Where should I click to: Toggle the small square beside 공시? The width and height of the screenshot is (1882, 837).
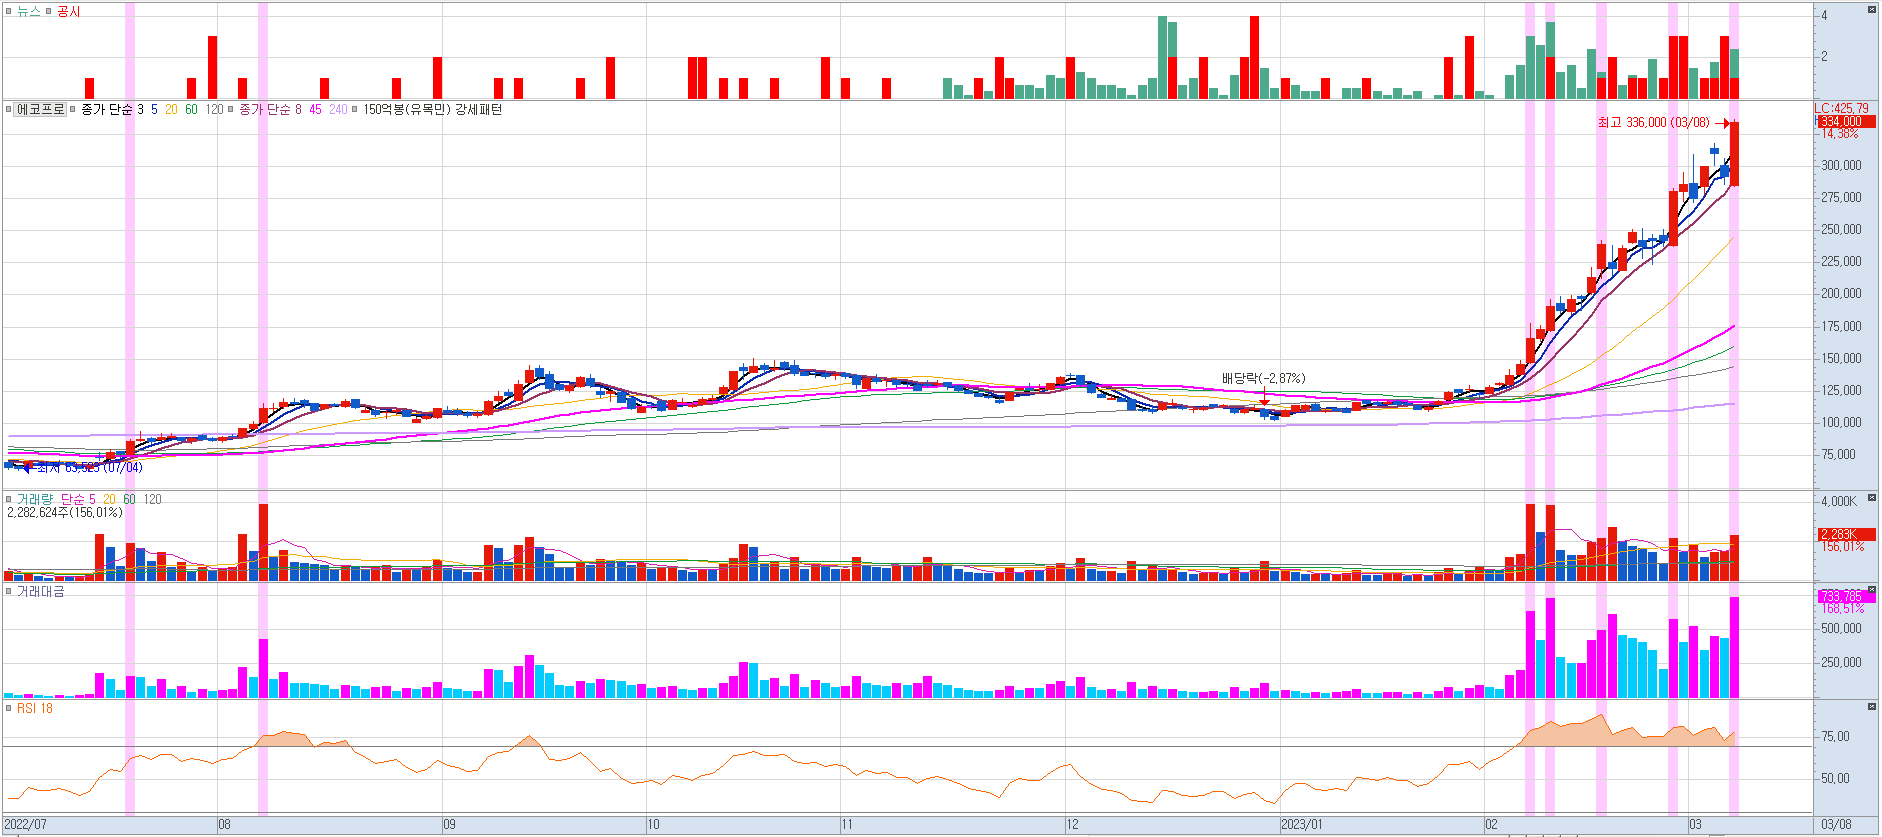(x=49, y=12)
